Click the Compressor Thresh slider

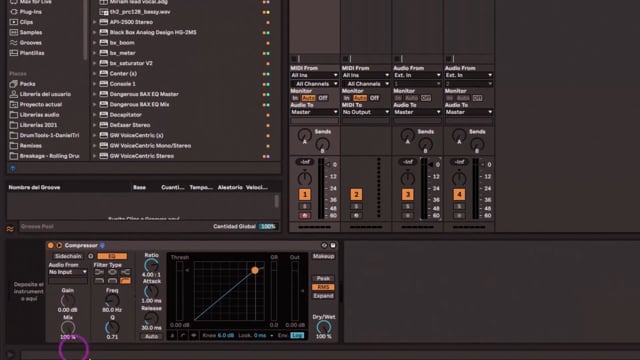point(179,291)
